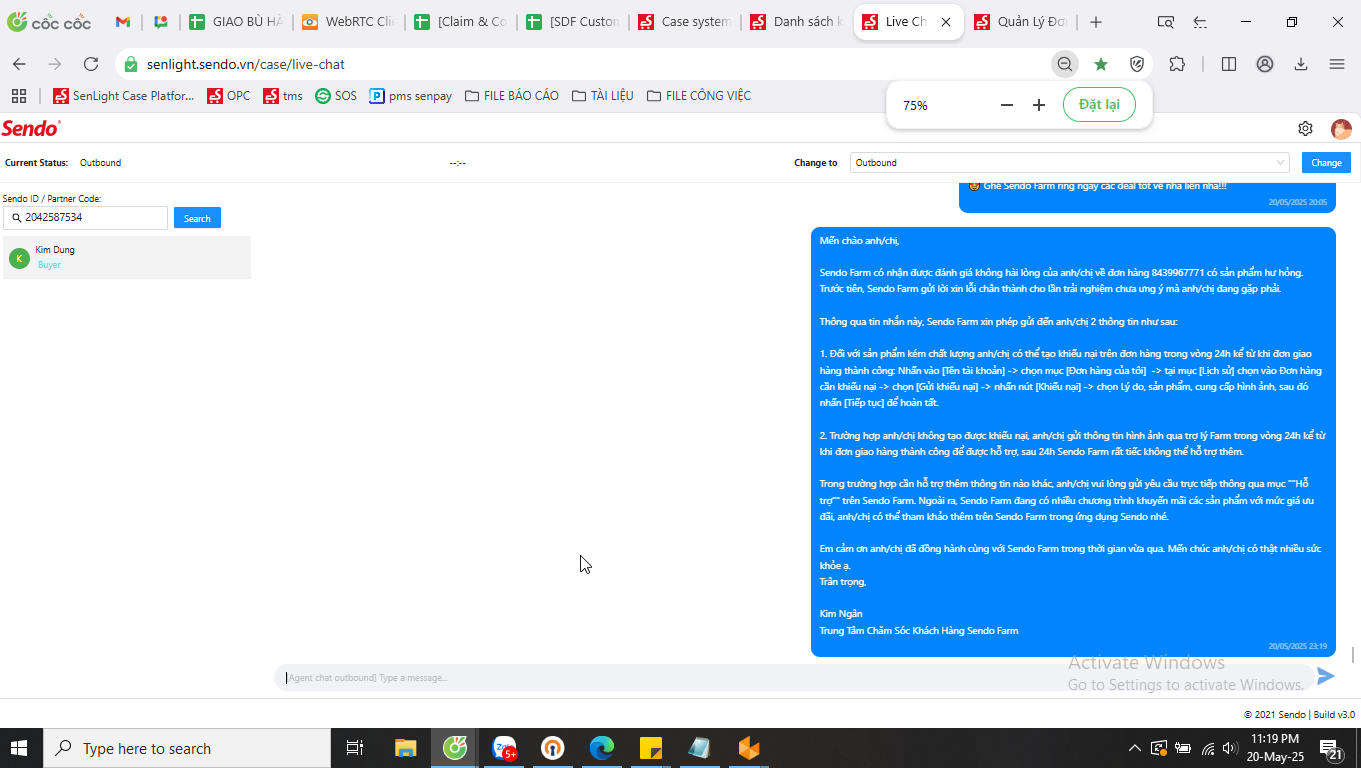The height and width of the screenshot is (768, 1361).
Task: Open the browser profile account icon
Action: click(x=1265, y=64)
